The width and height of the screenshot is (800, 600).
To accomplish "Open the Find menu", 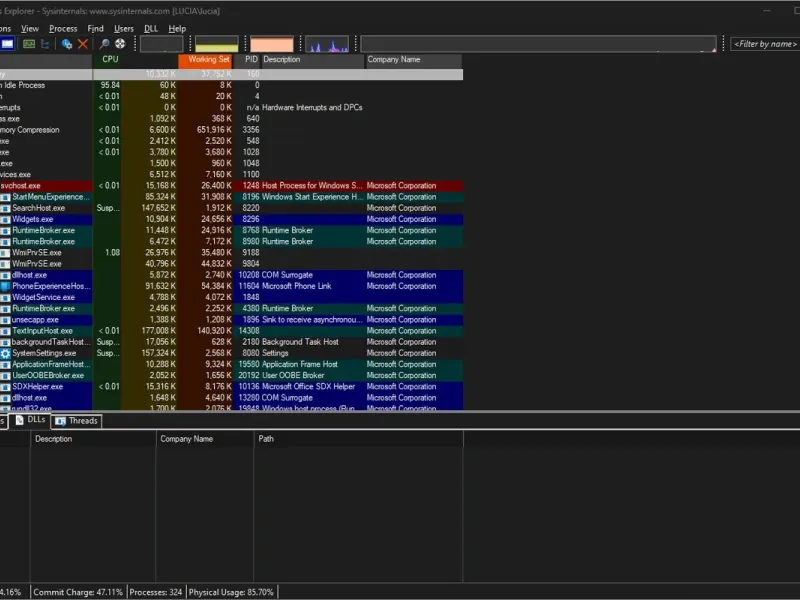I will pos(95,29).
